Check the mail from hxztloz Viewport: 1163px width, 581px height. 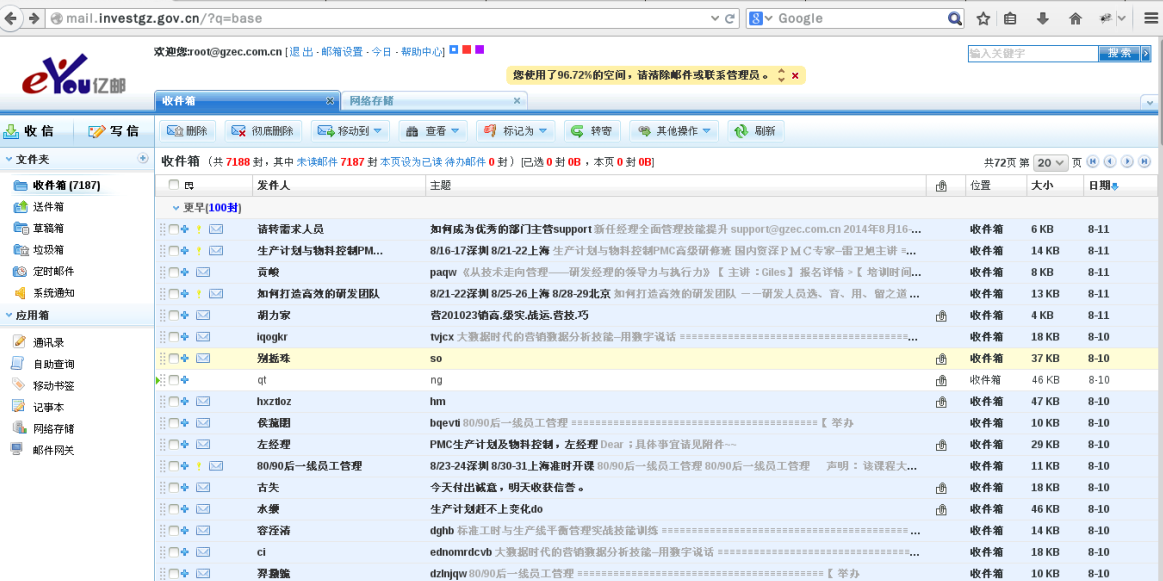pos(174,401)
